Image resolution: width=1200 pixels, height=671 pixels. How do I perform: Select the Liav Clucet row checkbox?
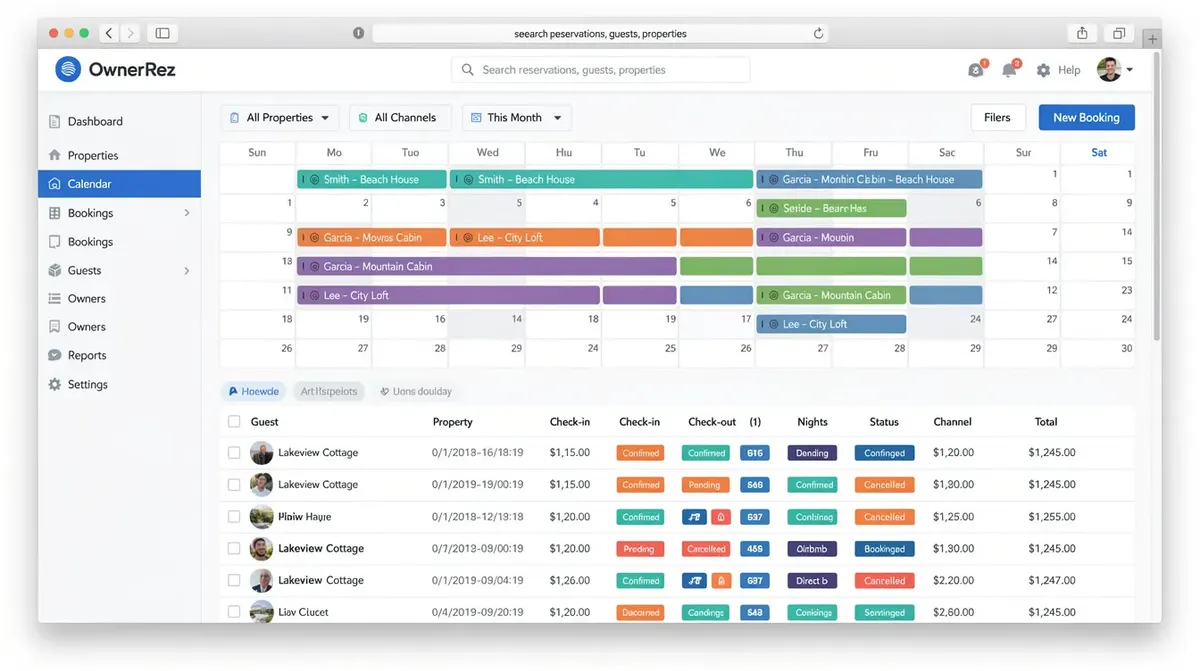[x=234, y=611]
